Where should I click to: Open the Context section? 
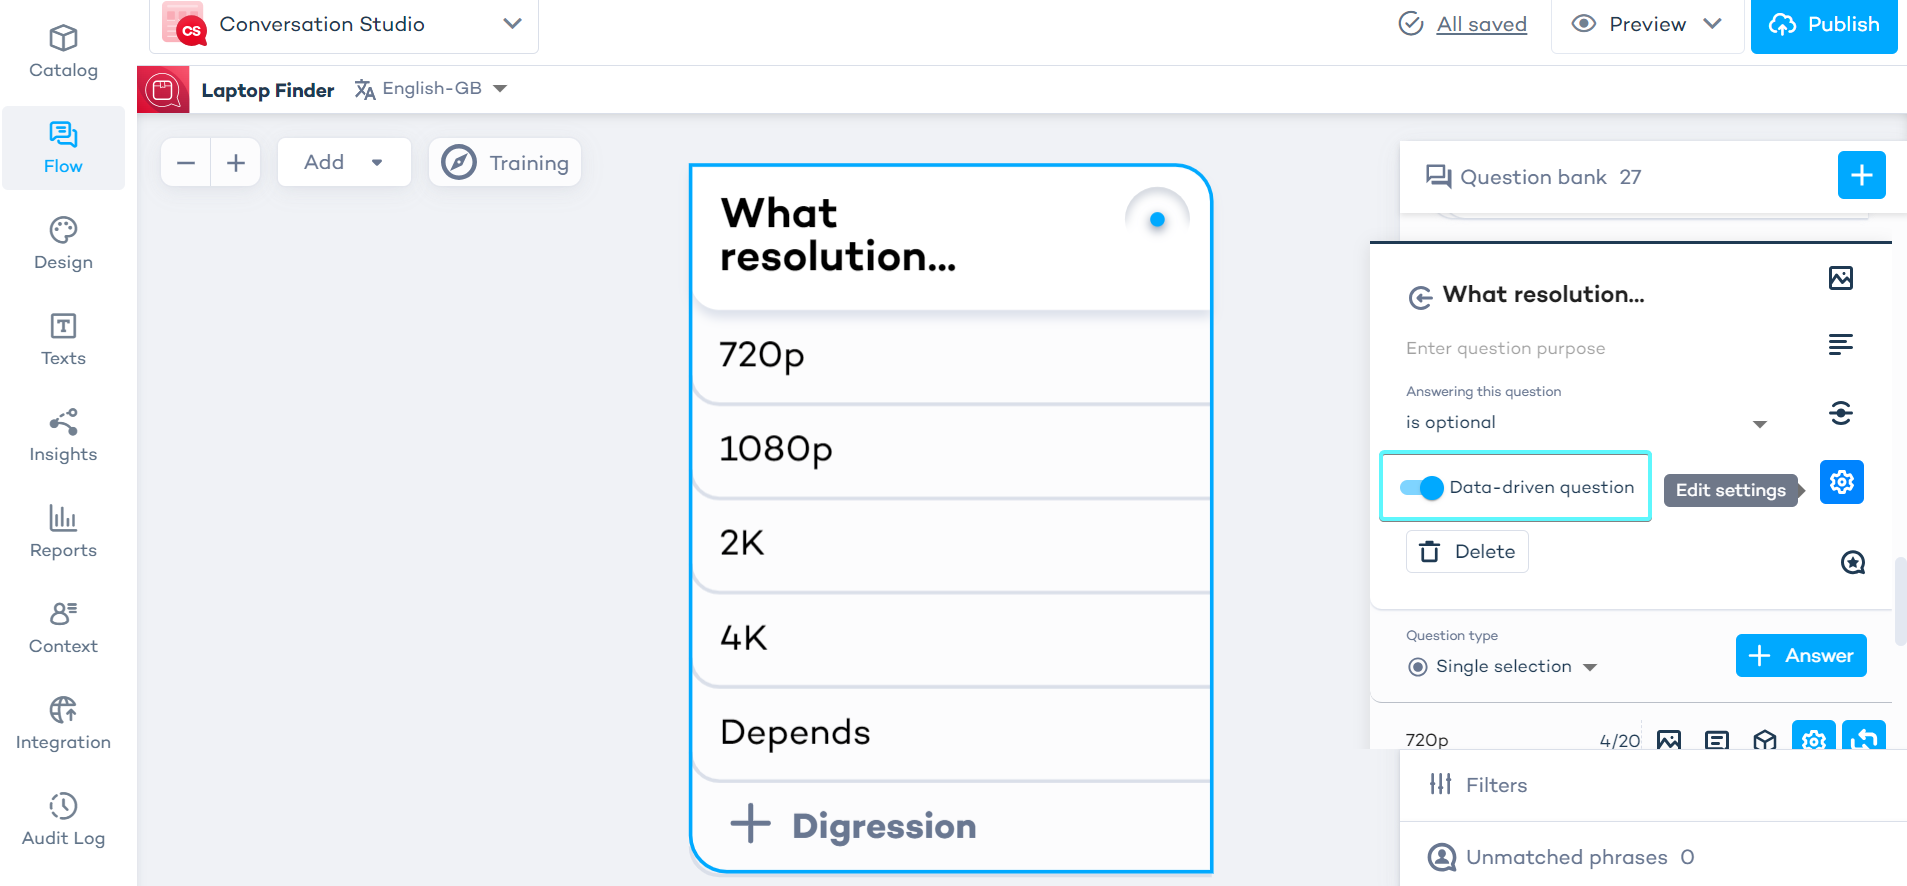62,626
